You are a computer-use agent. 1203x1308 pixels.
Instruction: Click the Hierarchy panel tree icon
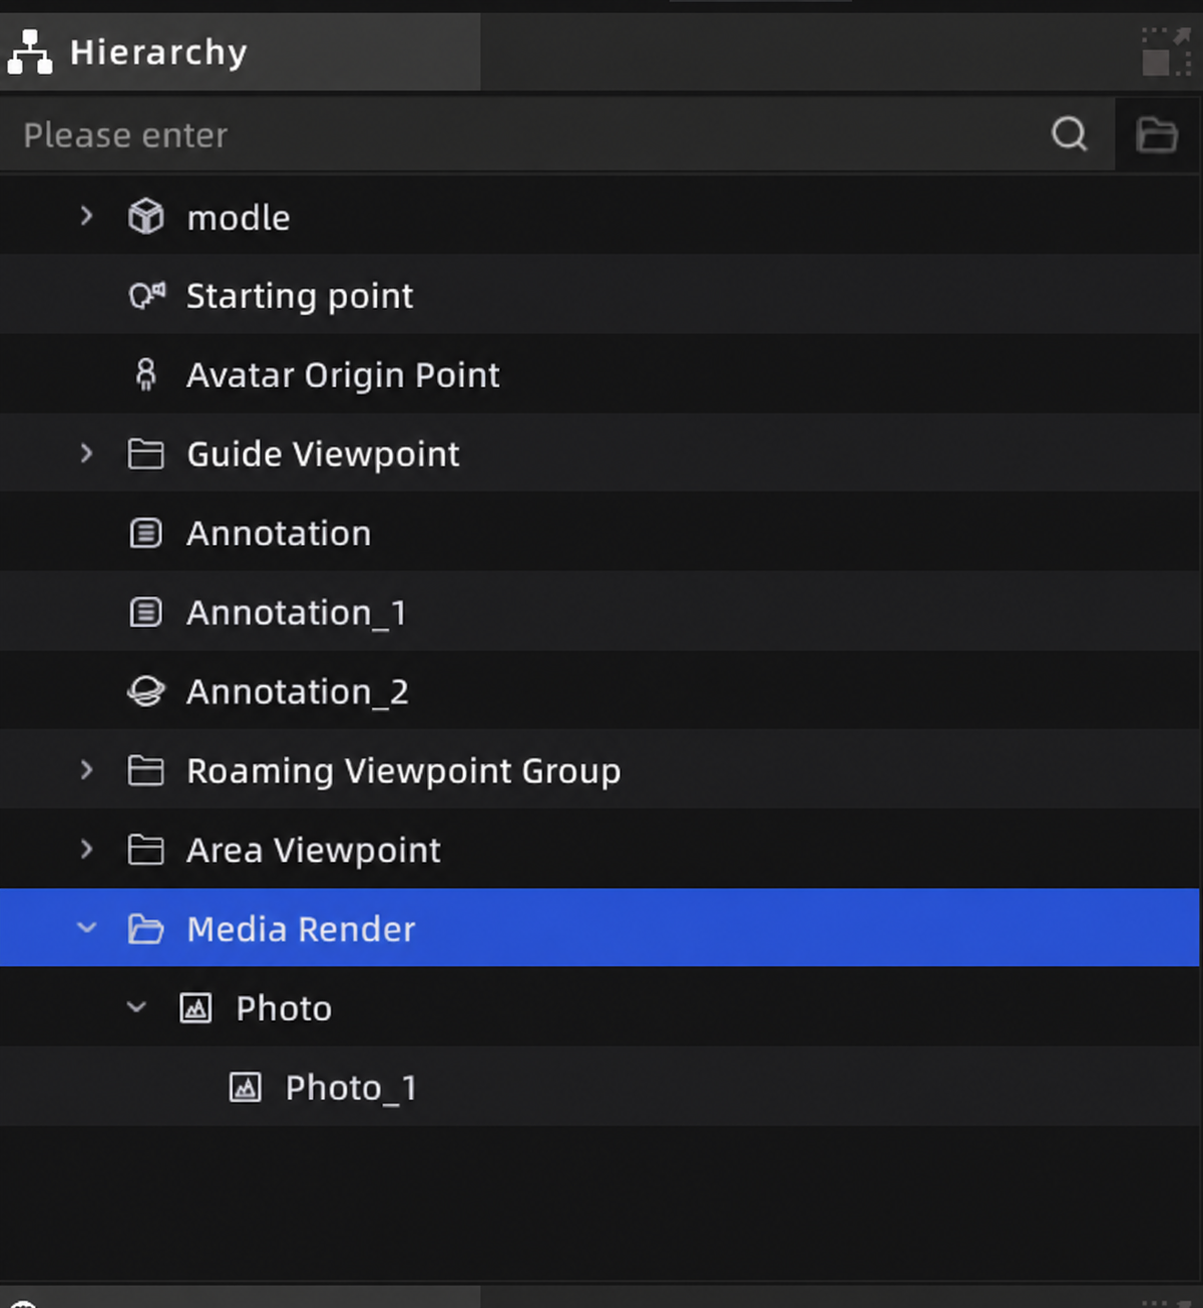point(29,52)
